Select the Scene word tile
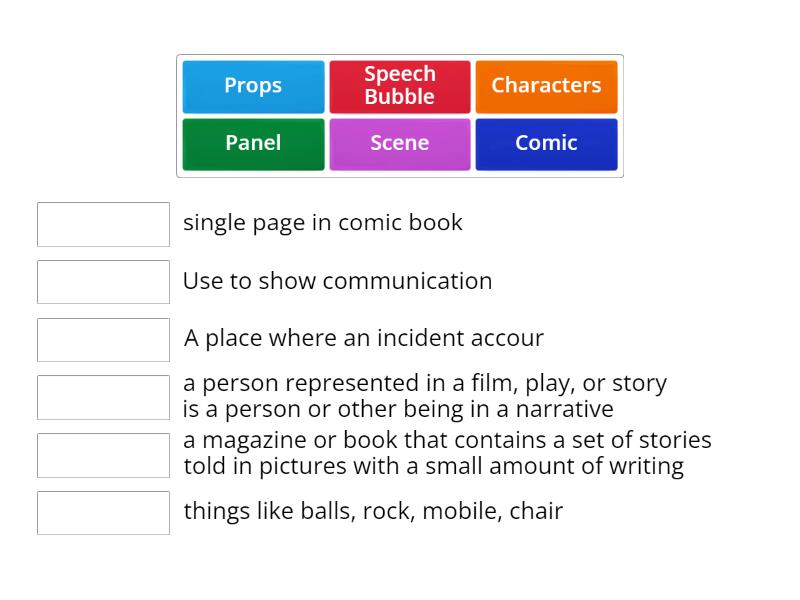 pyautogui.click(x=399, y=143)
